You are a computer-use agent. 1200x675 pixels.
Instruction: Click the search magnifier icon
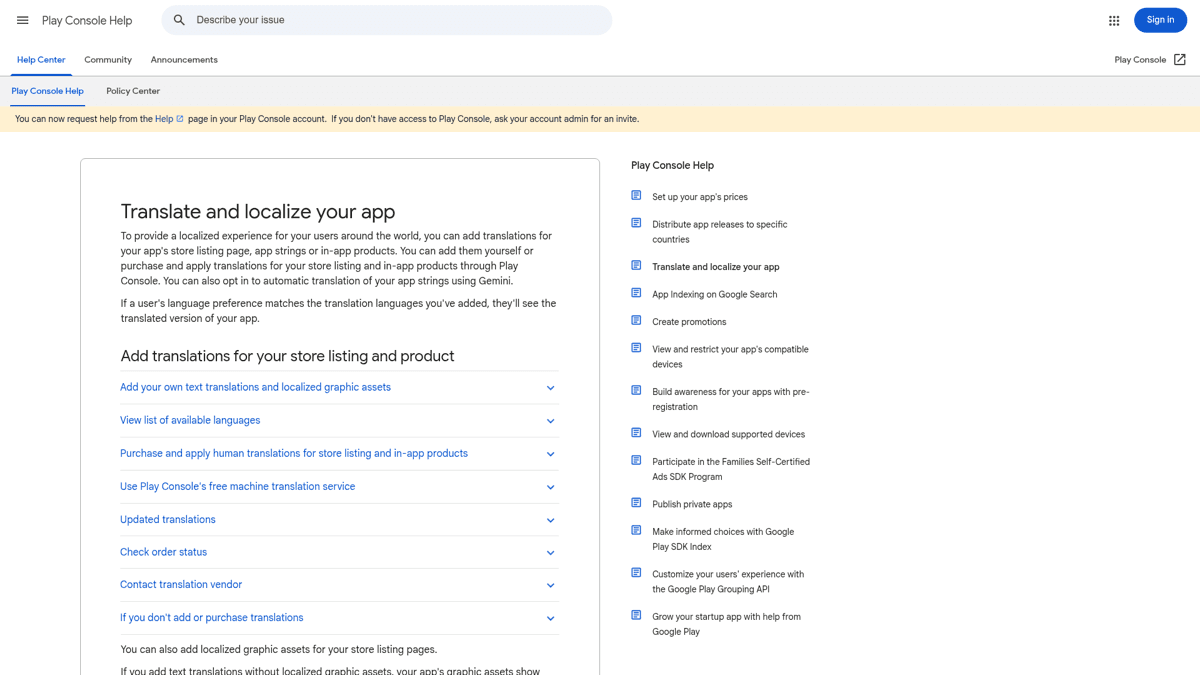179,20
